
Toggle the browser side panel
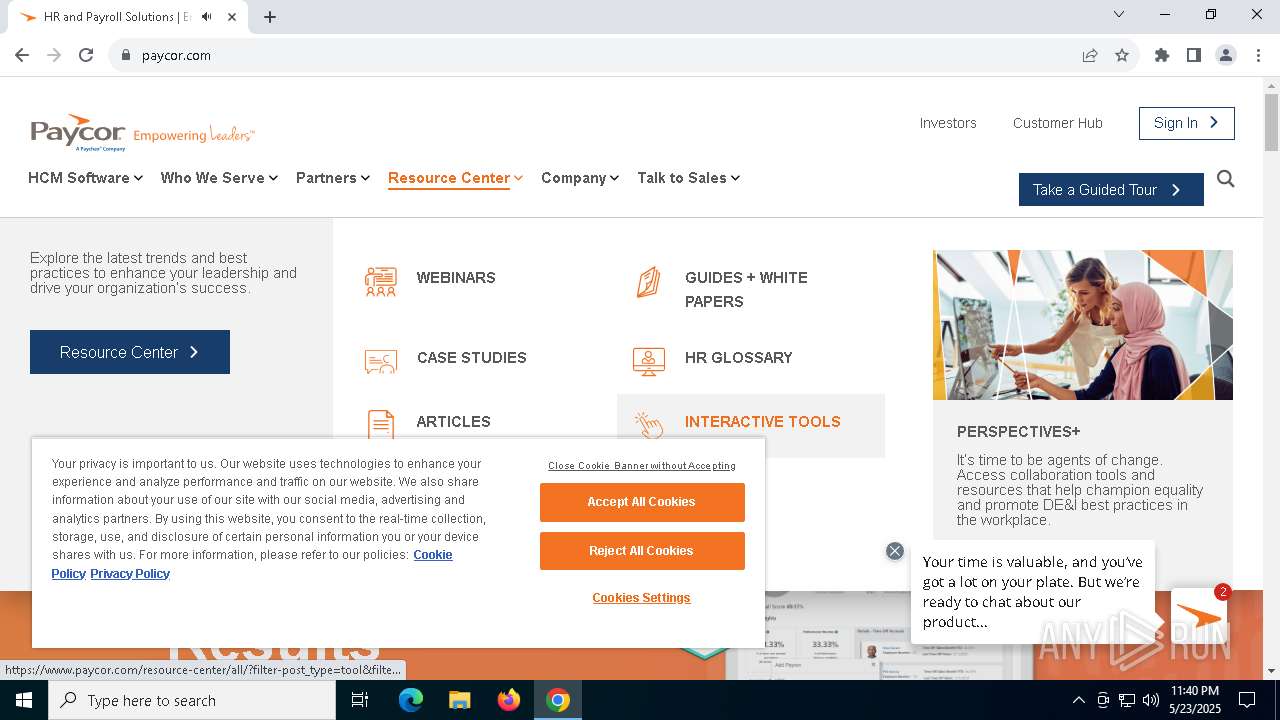1194,55
